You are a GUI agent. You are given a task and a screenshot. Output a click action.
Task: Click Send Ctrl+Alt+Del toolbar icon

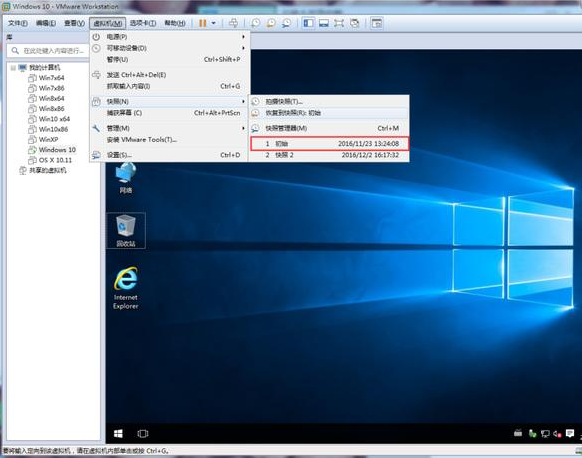(x=233, y=23)
